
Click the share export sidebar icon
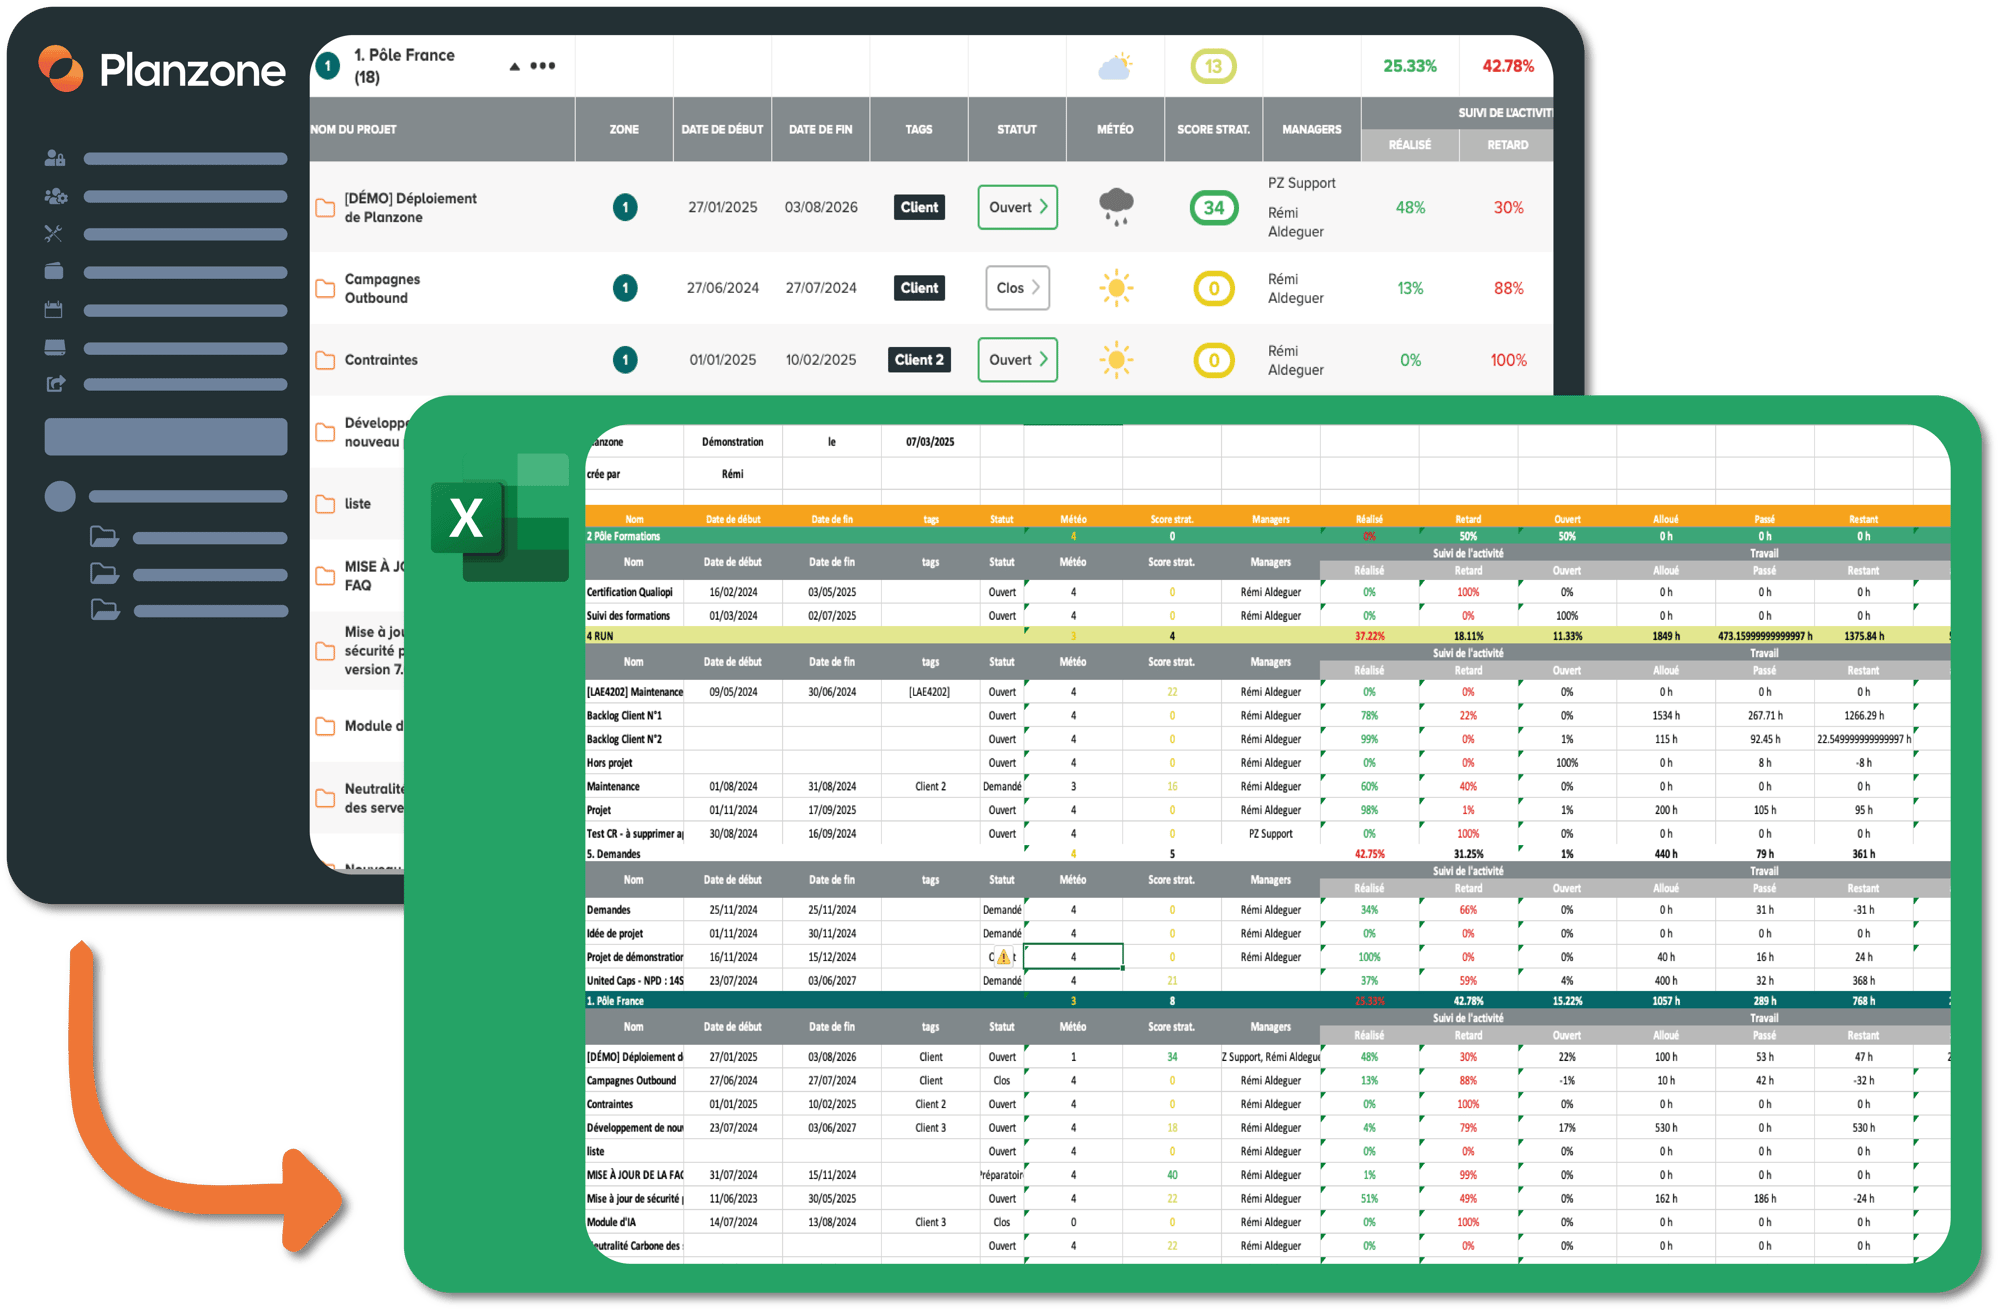click(x=55, y=384)
